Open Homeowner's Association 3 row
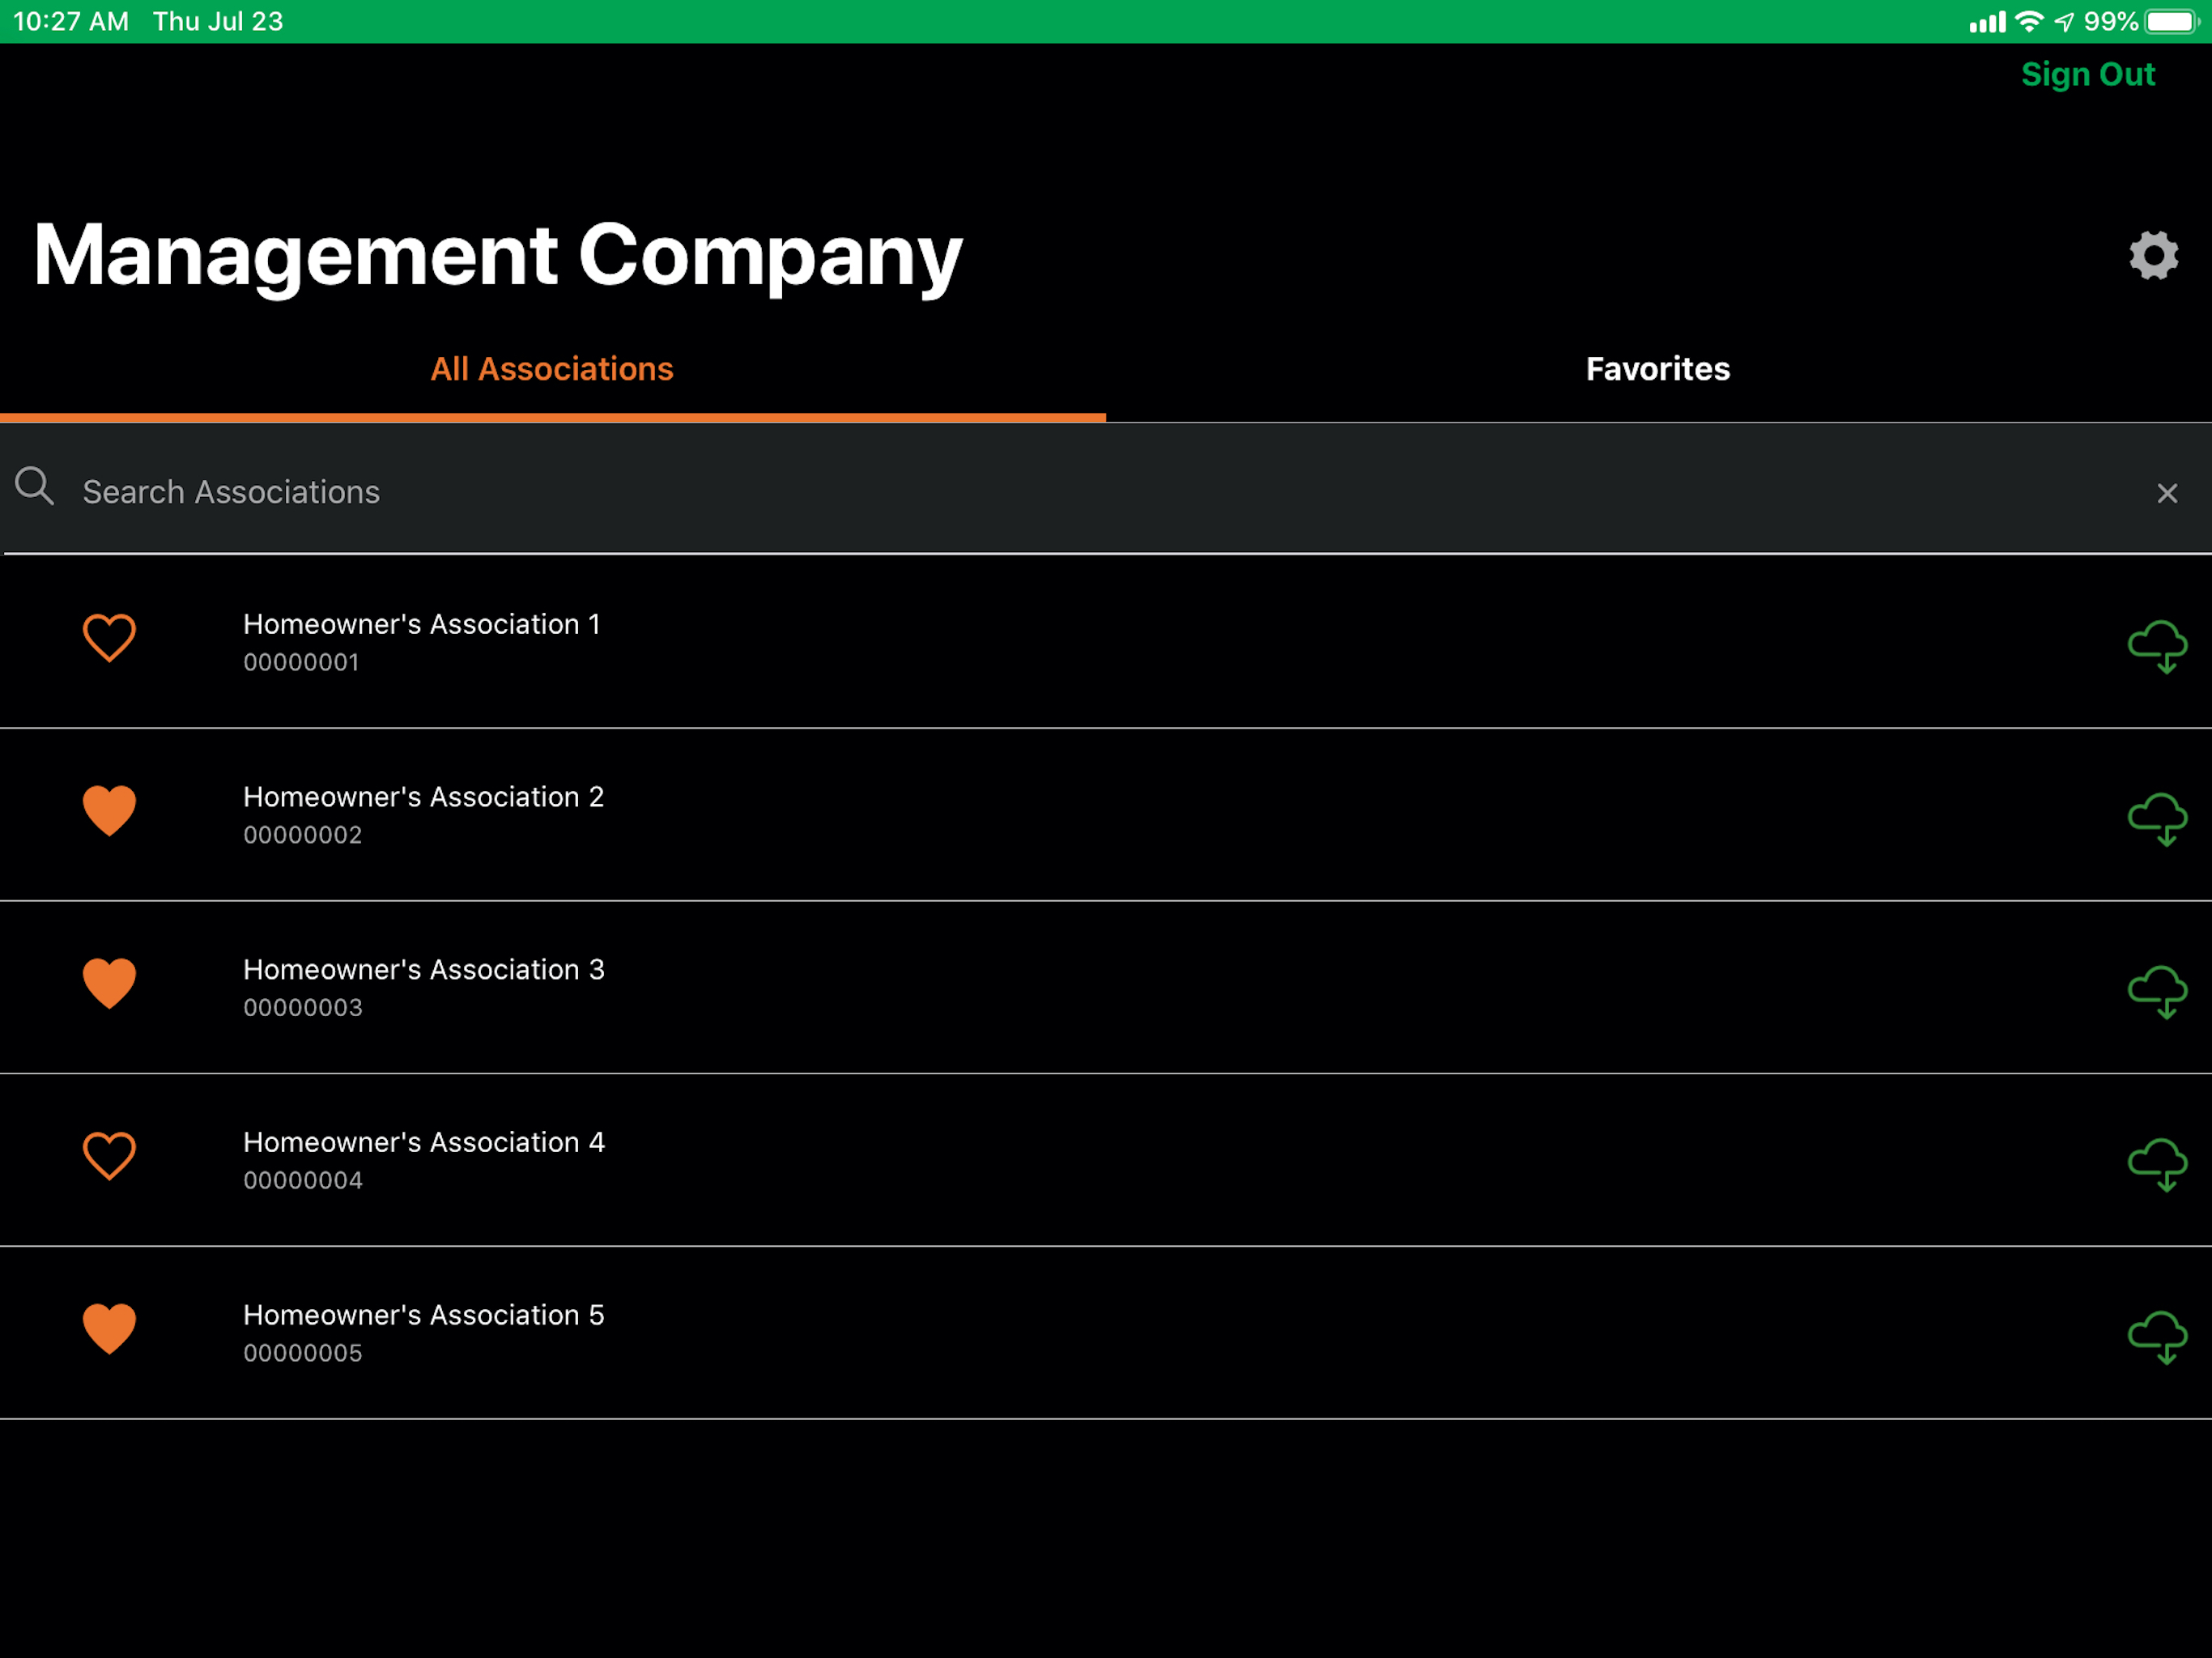Viewport: 2212px width, 1658px height. pos(1106,988)
